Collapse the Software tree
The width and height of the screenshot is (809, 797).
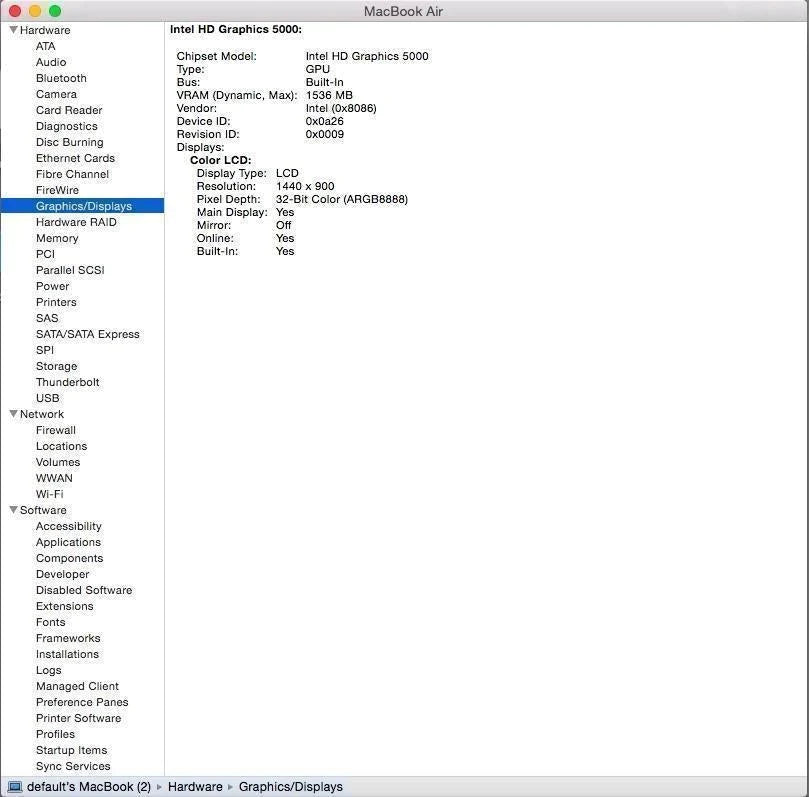pos(13,510)
